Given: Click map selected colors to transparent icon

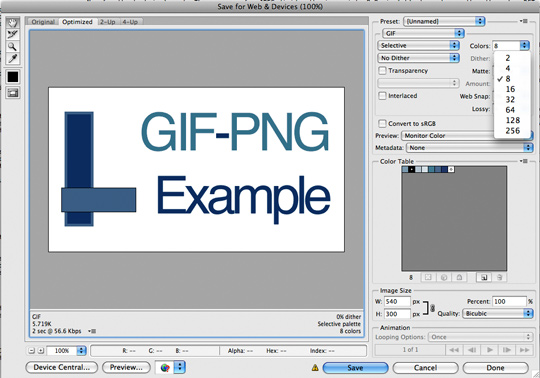Looking at the screenshot, I should [428, 277].
